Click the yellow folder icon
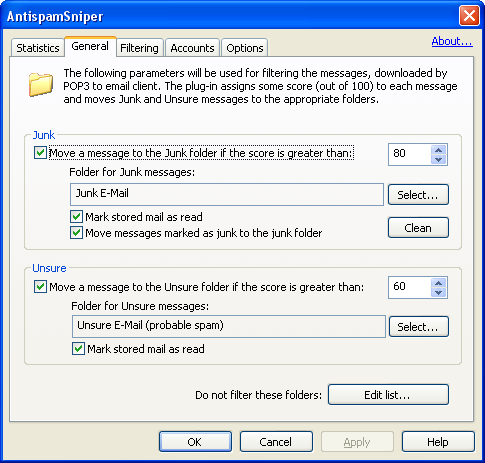The height and width of the screenshot is (463, 485). pyautogui.click(x=41, y=85)
